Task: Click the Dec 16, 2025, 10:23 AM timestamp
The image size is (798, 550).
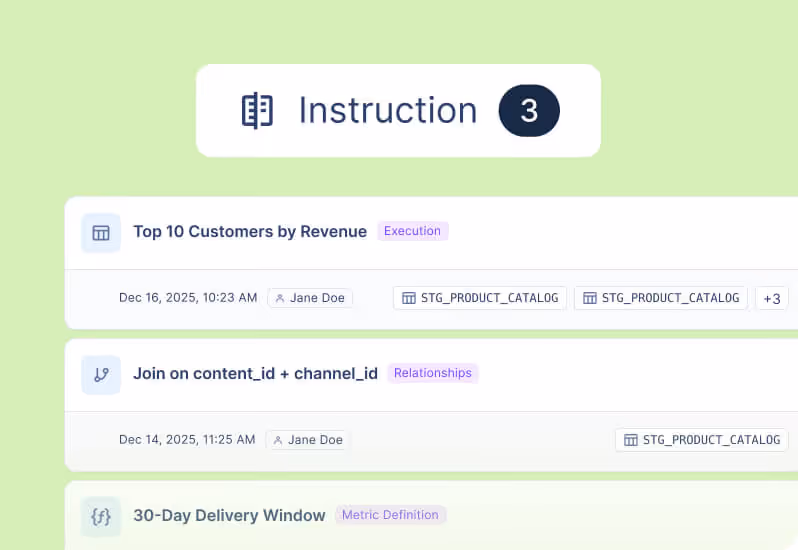Action: 188,298
